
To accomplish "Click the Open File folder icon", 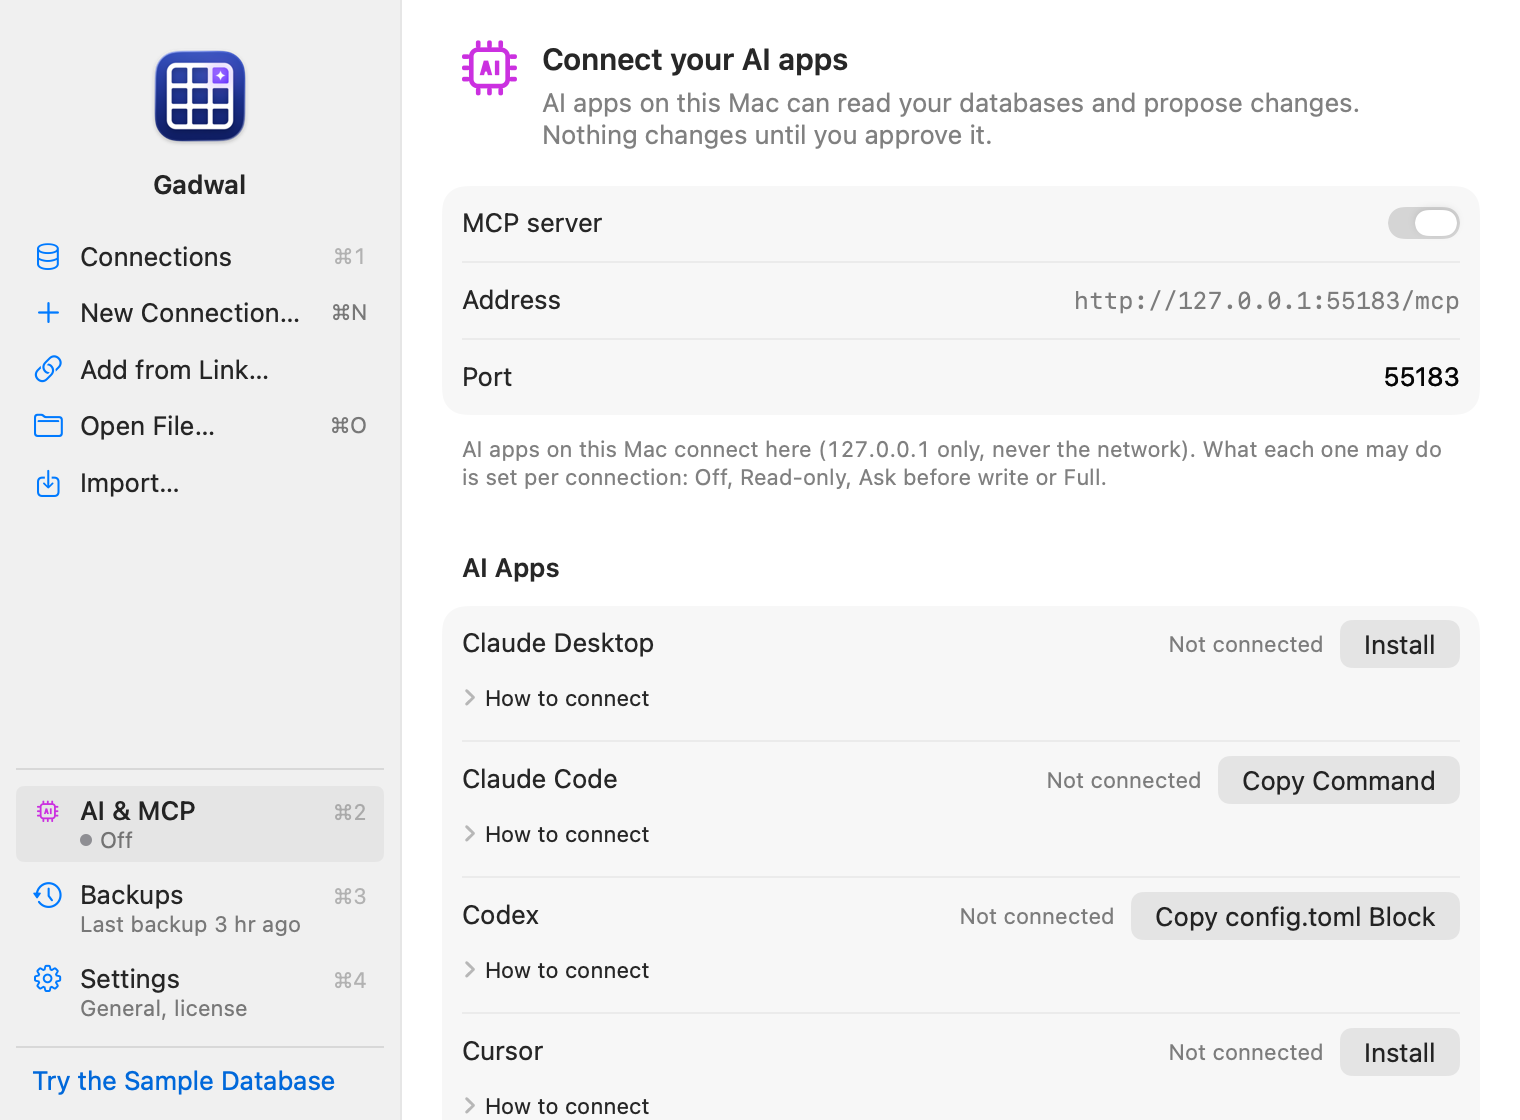I will [48, 426].
